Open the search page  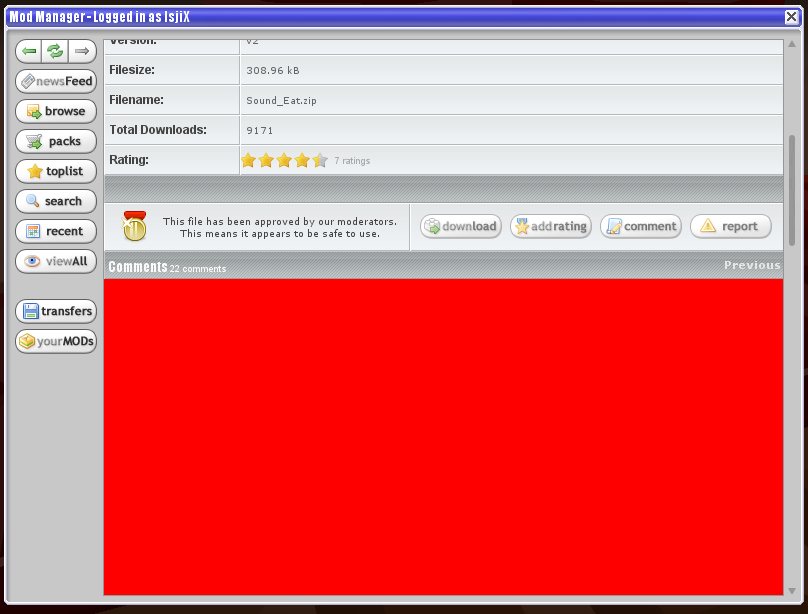click(56, 201)
